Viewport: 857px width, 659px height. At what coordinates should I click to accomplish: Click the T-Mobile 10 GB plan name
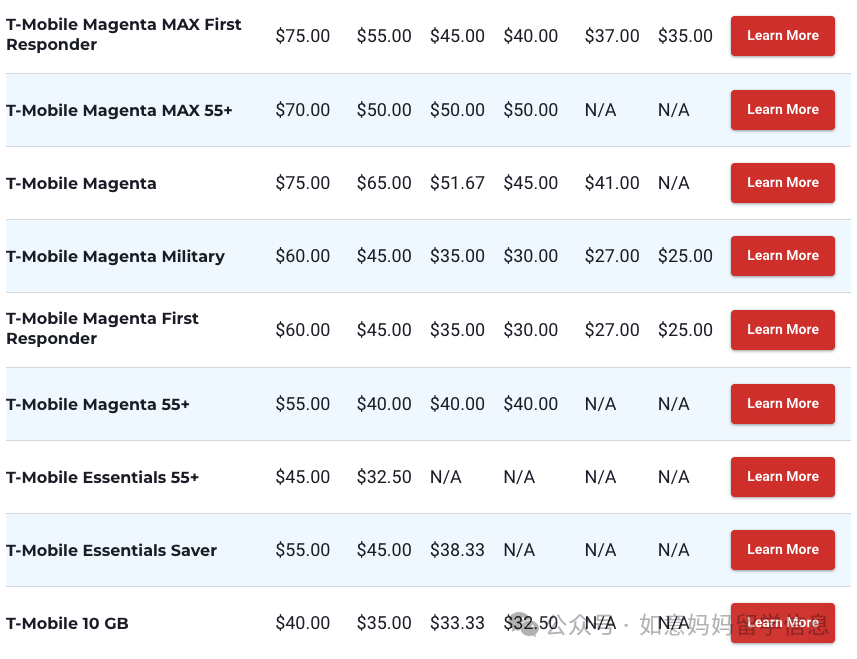pyautogui.click(x=67, y=623)
